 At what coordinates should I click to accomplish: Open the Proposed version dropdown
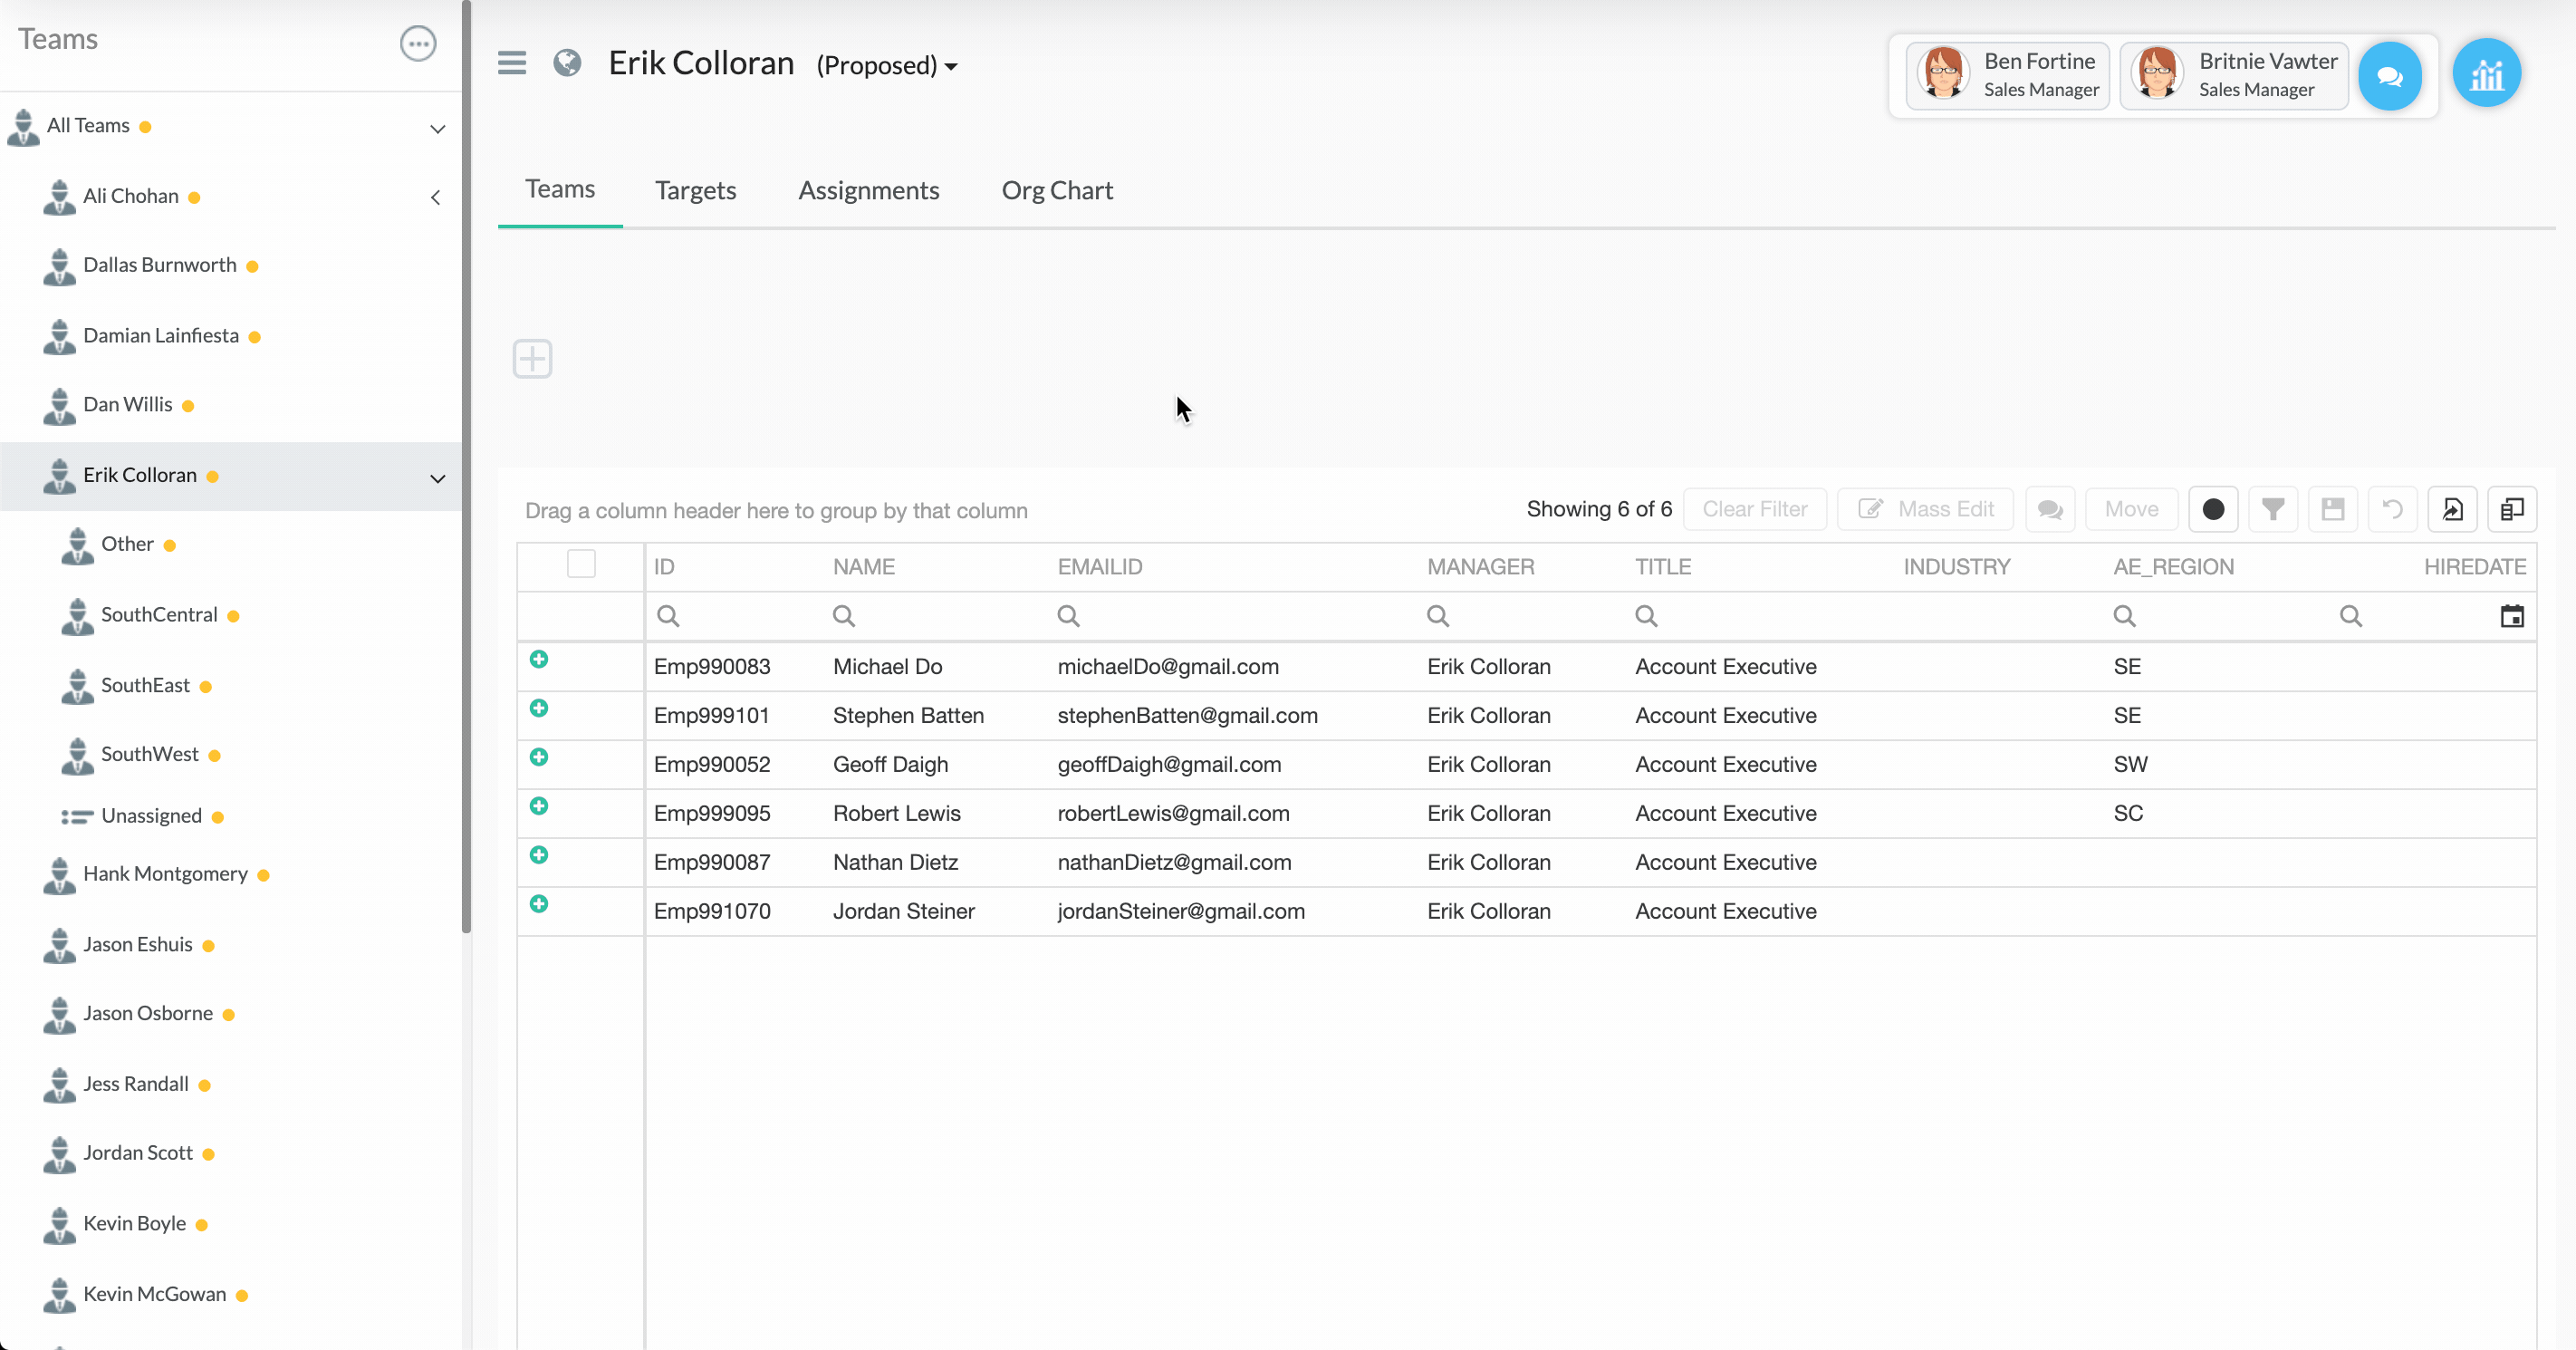coord(887,66)
